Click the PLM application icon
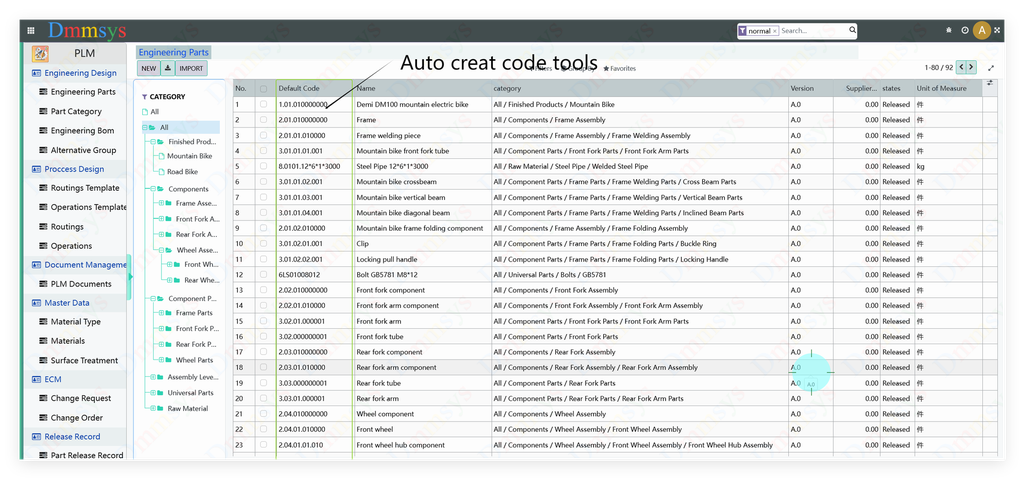This screenshot has height=479, width=1024. 40,54
